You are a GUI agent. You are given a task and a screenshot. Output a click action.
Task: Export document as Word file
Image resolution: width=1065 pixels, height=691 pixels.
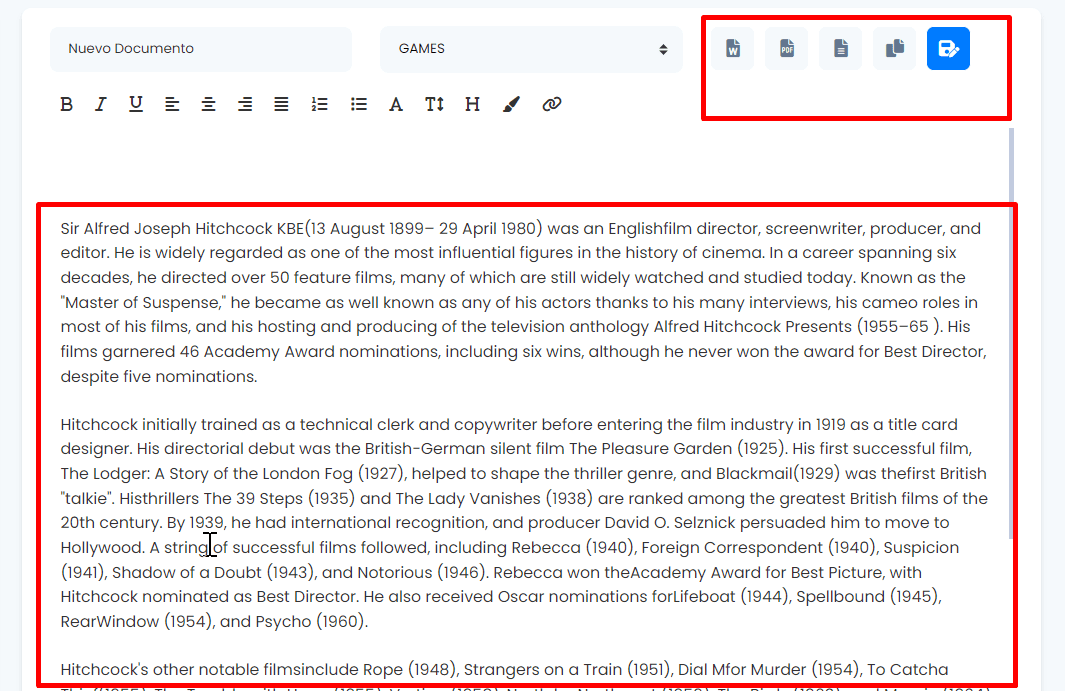[x=733, y=49]
